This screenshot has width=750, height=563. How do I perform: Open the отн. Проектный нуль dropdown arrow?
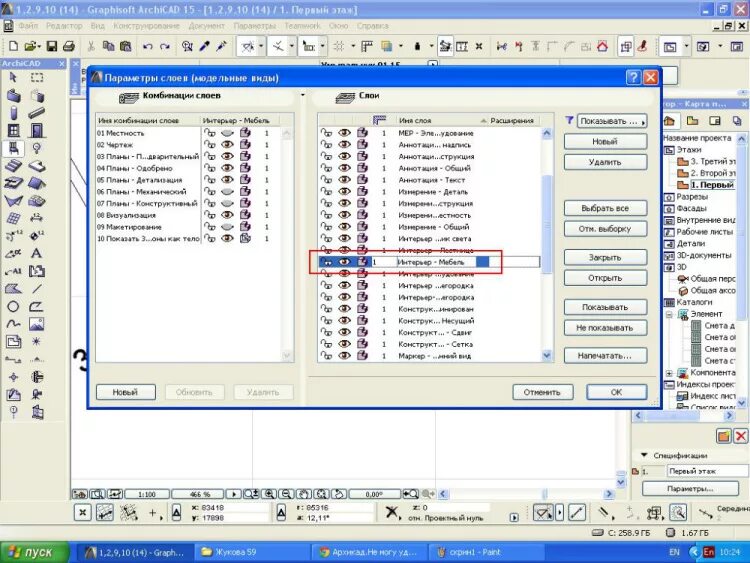(x=514, y=518)
